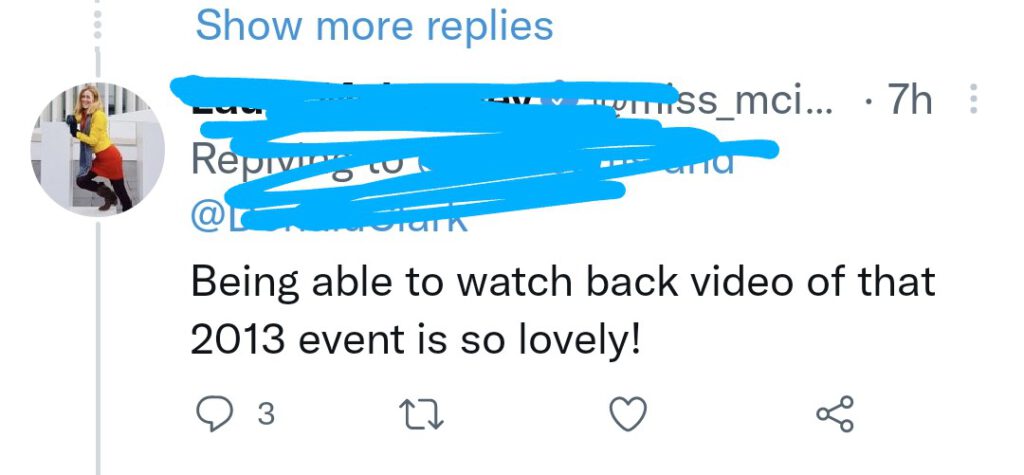Share the tweet using the share icon
Viewport: 1024px width, 475px height.
(835, 414)
